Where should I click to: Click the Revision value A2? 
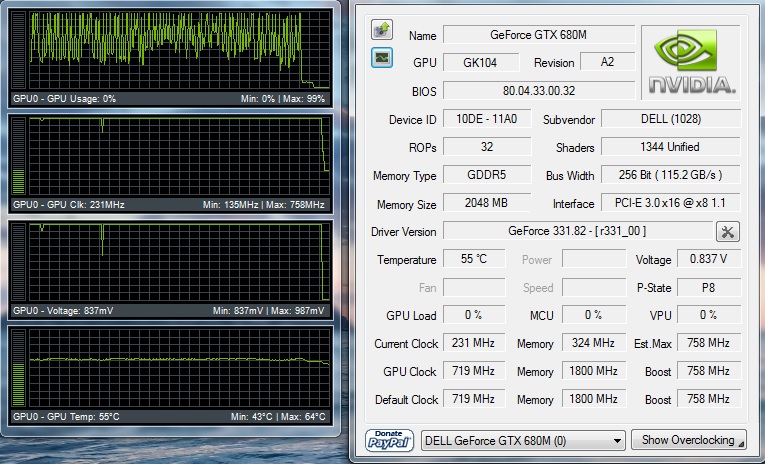(x=607, y=62)
